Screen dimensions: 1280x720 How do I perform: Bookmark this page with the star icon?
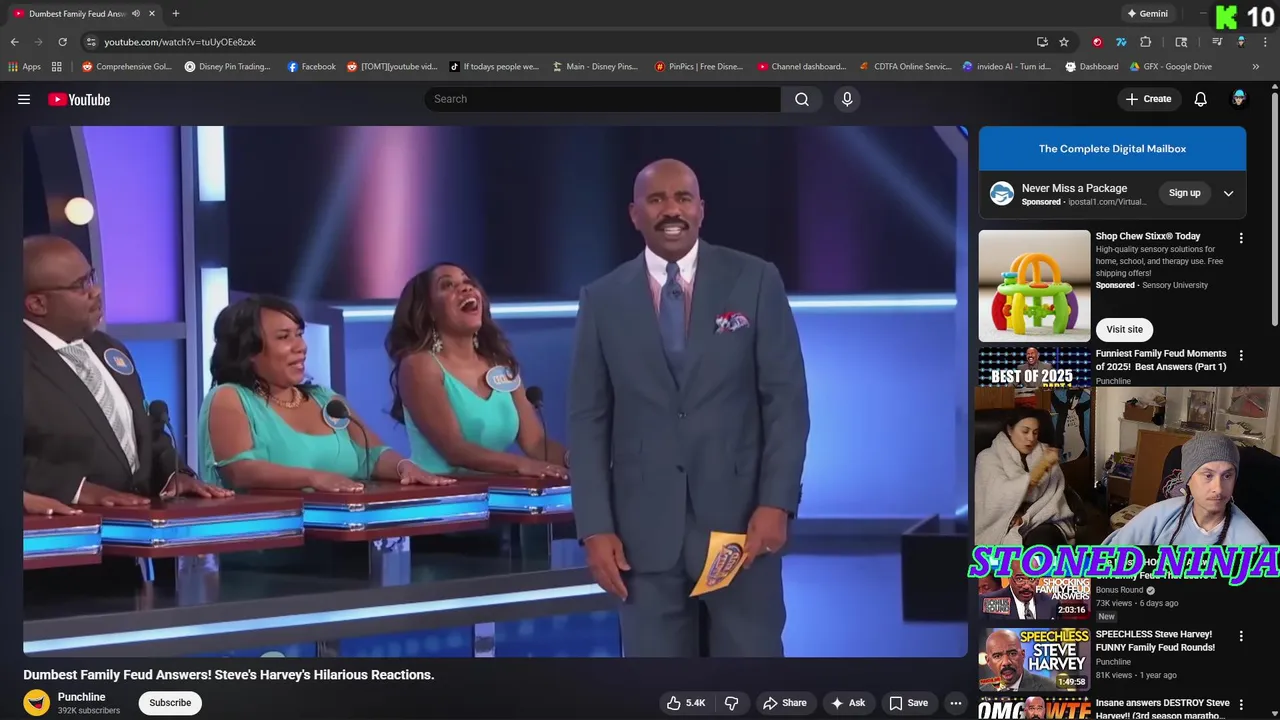(1064, 42)
